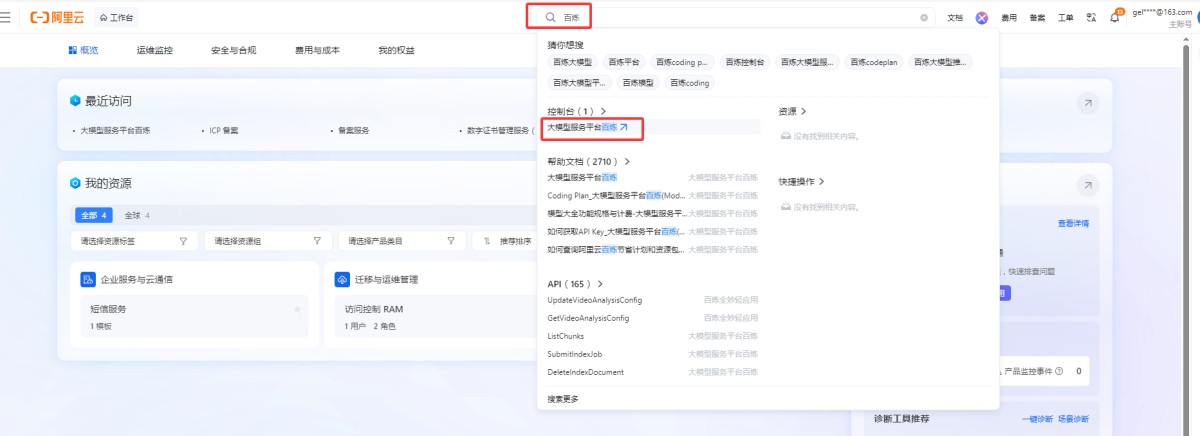Open 备案 in the top bar
This screenshot has height=436, width=1200.
pyautogui.click(x=1037, y=17)
